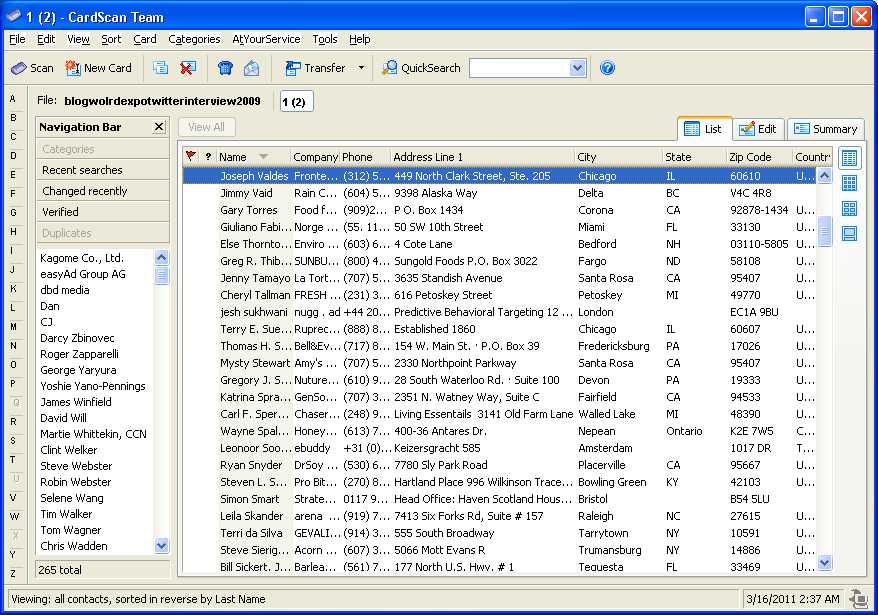Click the '1 (2)' file tab

(296, 102)
